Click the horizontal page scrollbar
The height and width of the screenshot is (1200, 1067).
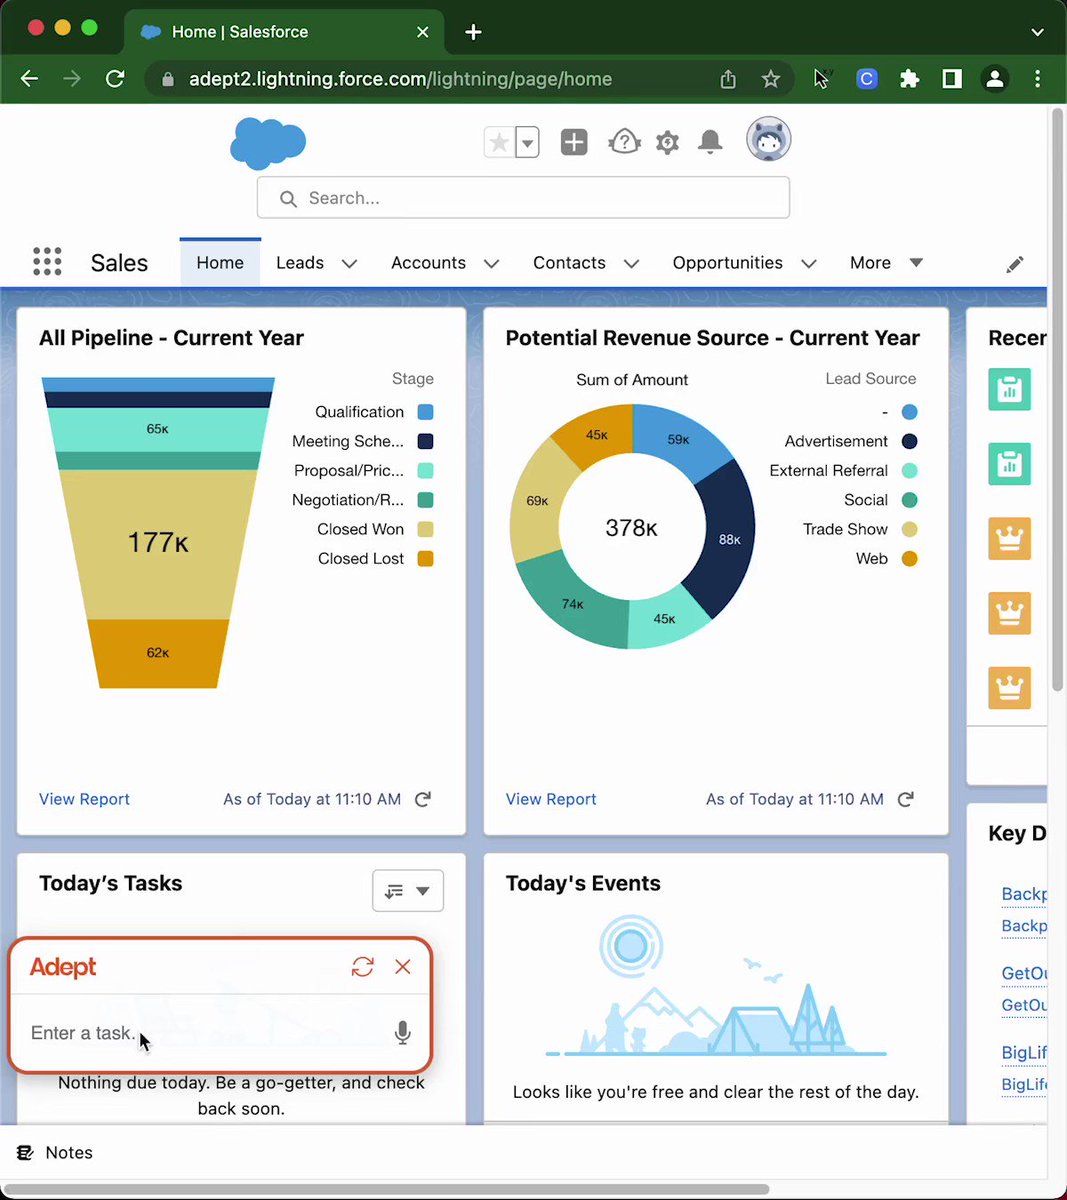[387, 1190]
